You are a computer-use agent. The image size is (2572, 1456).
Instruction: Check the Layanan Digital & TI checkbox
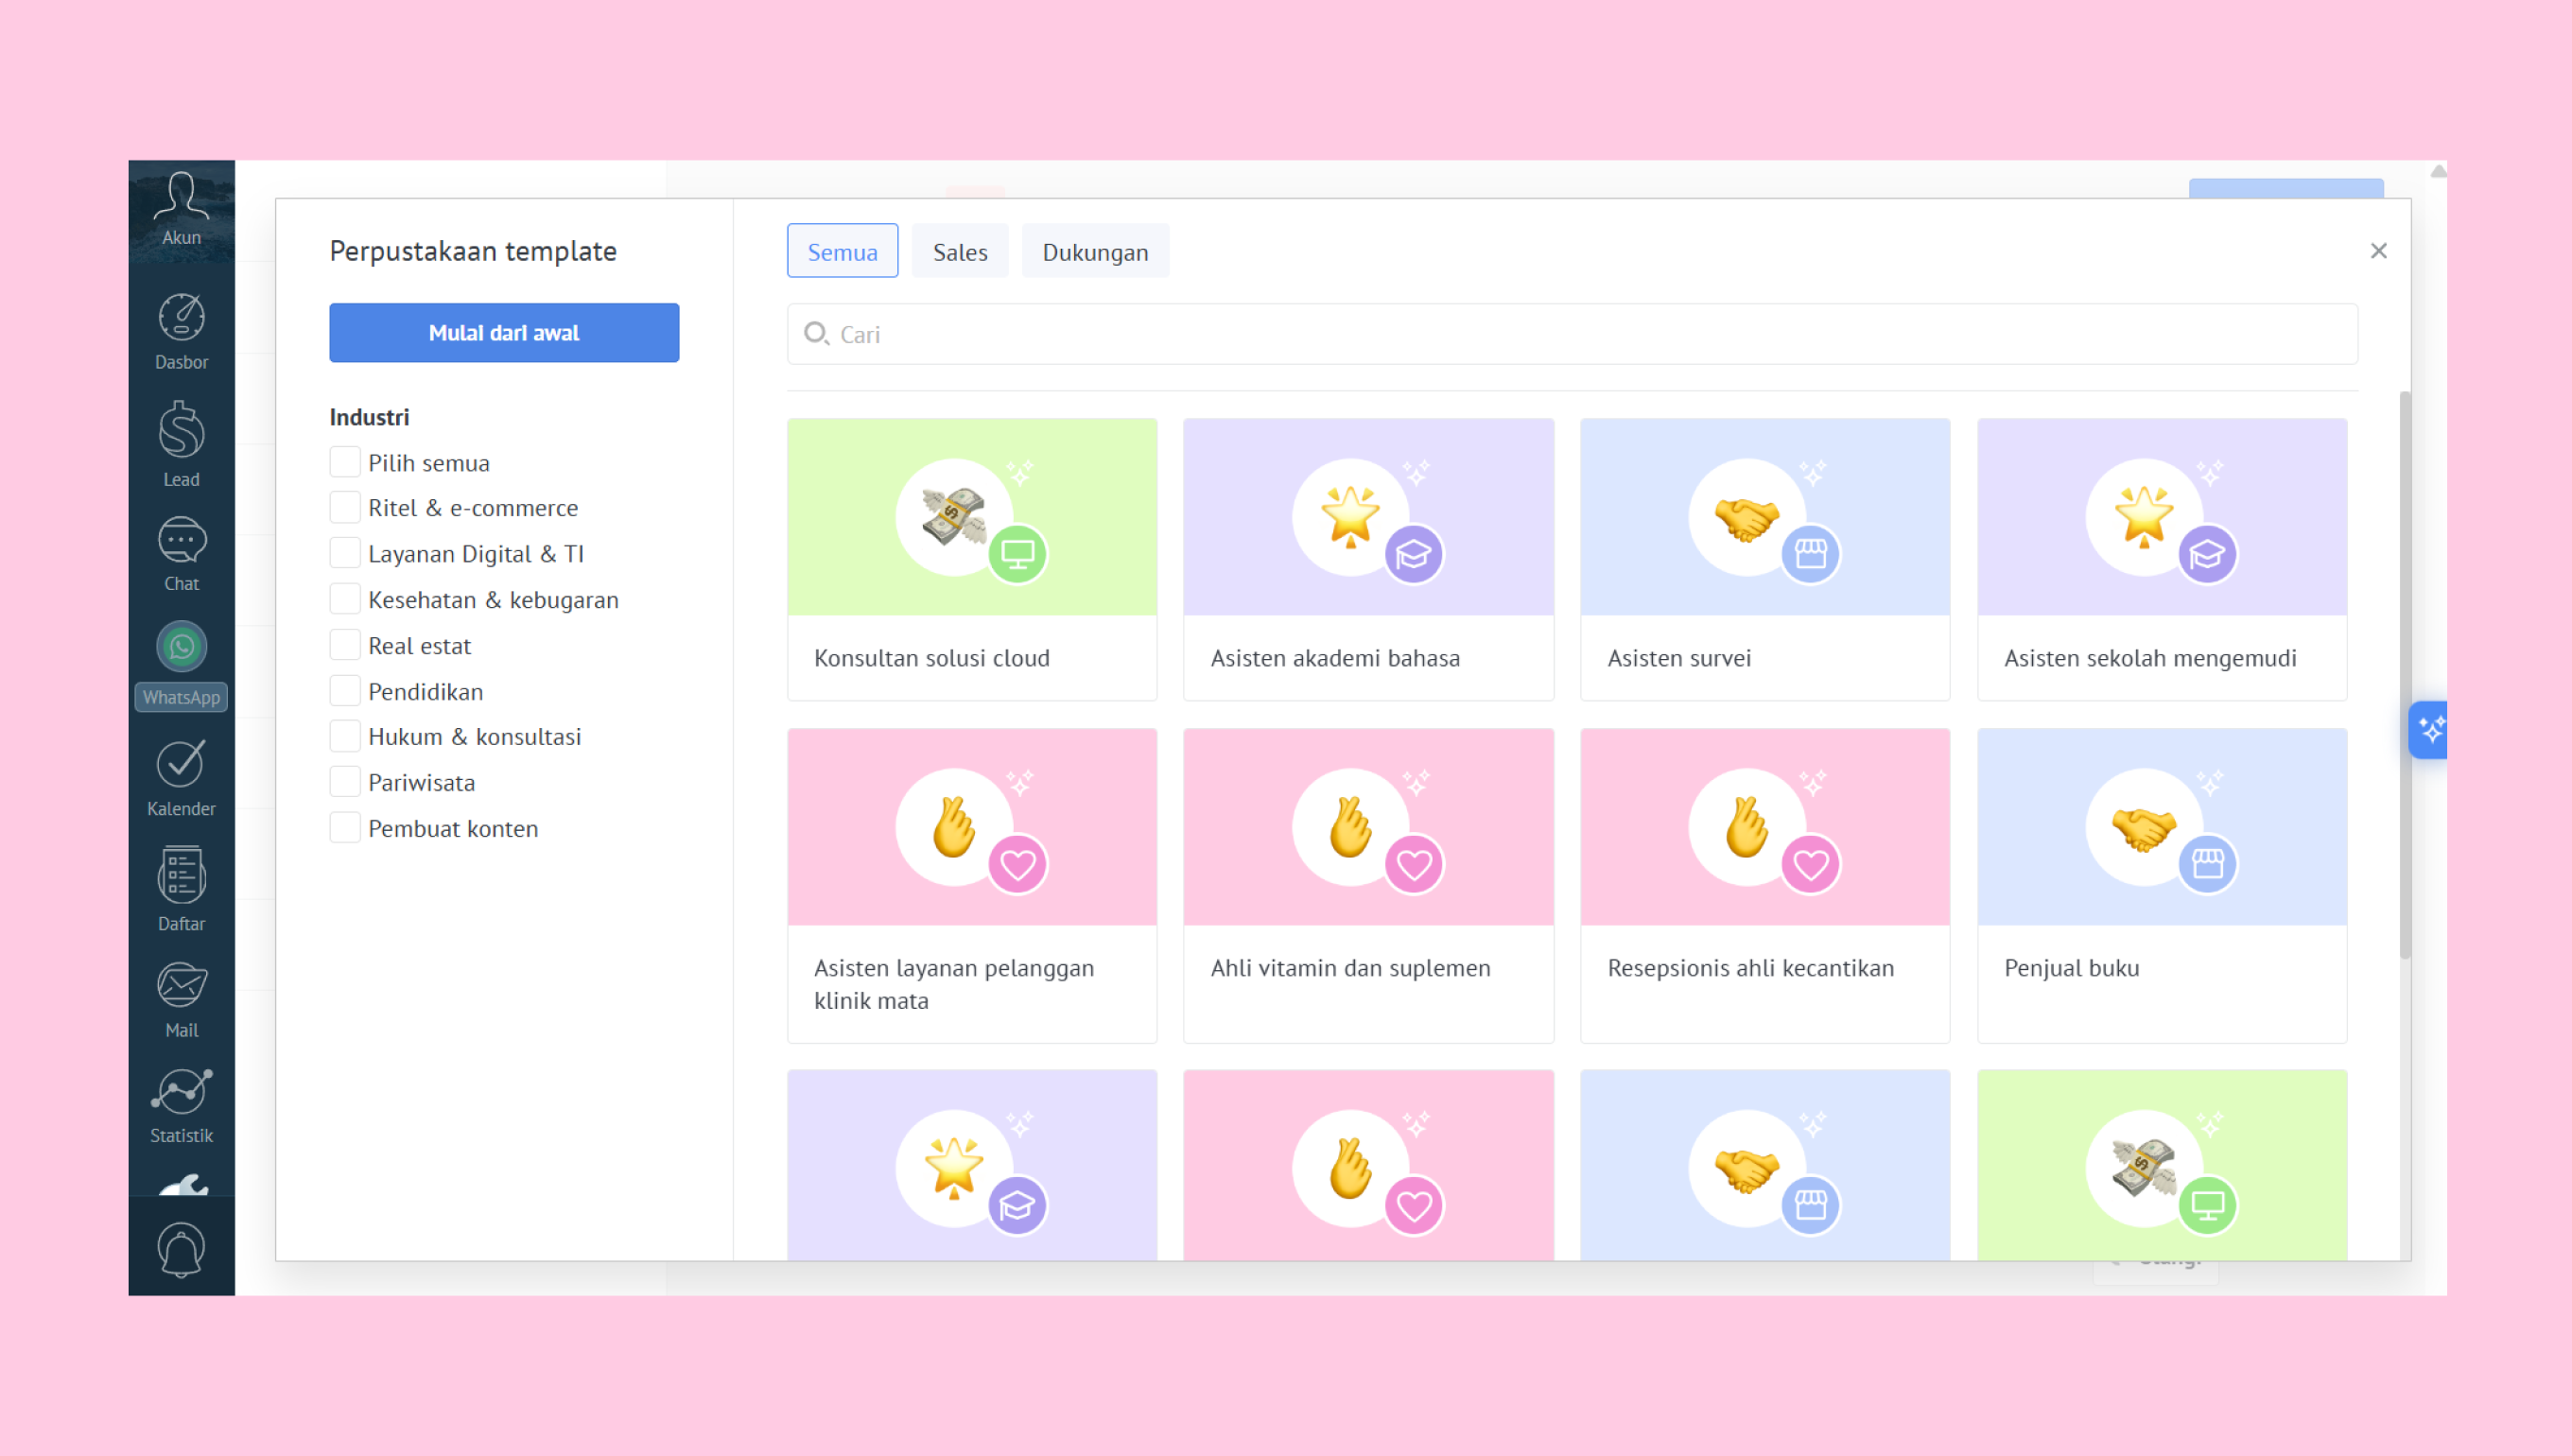[x=345, y=553]
